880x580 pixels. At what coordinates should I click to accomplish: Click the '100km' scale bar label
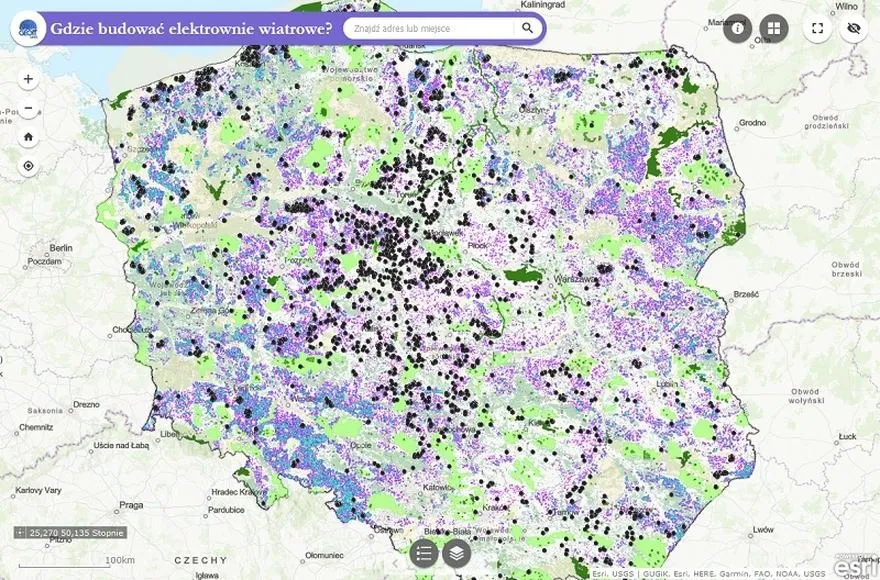(120, 560)
